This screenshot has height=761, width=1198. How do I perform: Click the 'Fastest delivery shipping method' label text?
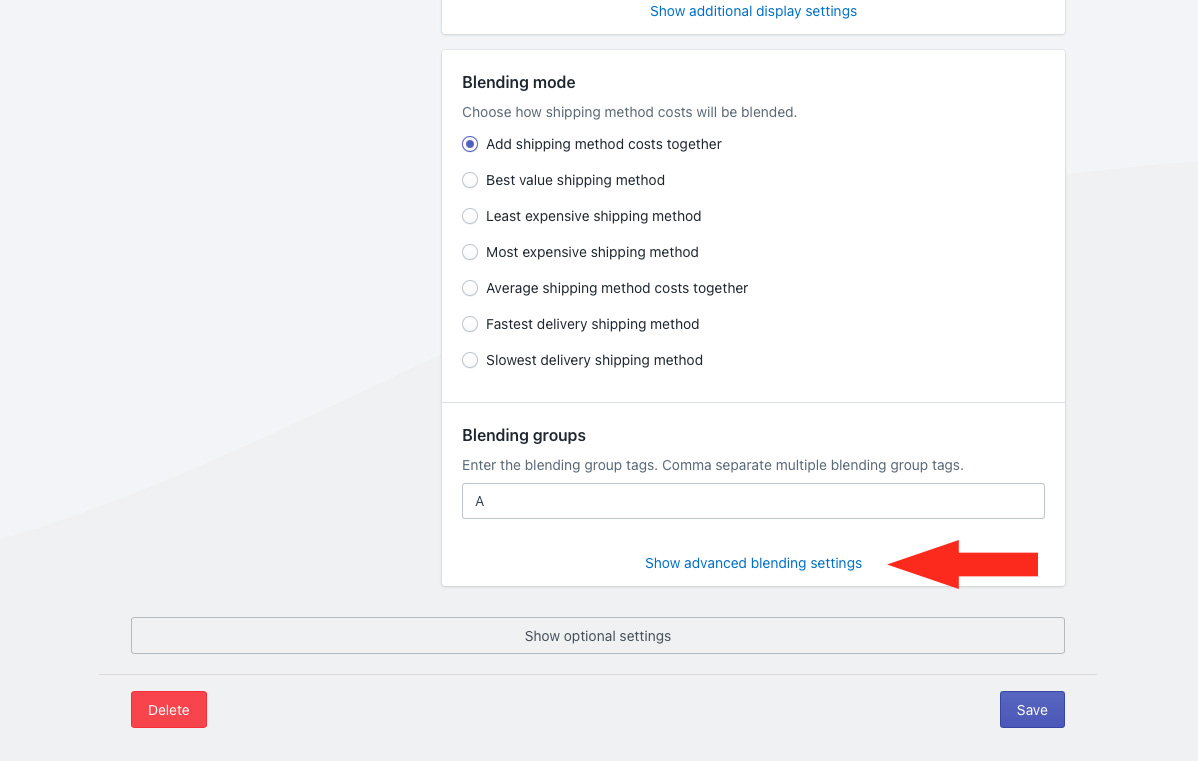(592, 324)
